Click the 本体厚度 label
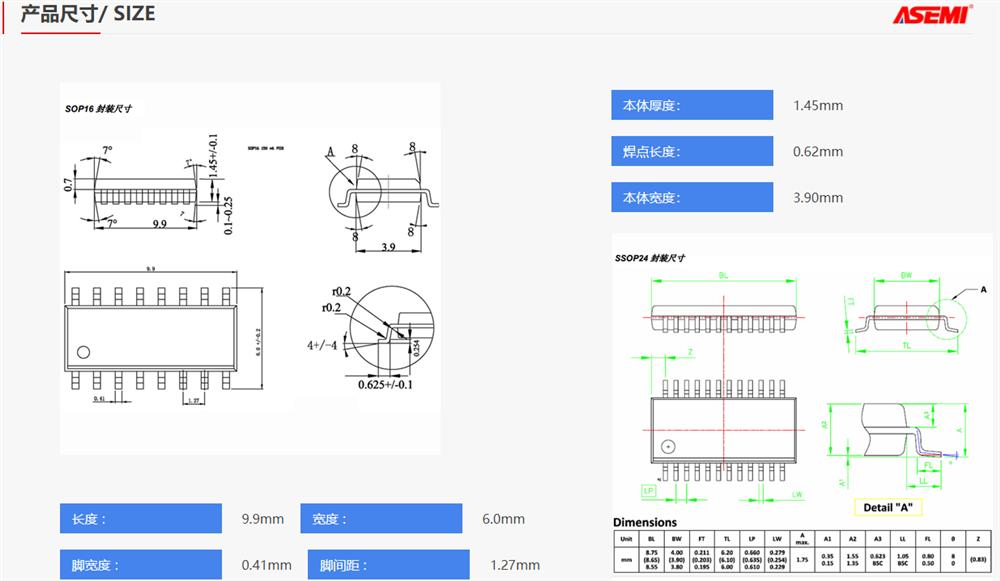Viewport: 1000px width, 581px height. pyautogui.click(x=692, y=105)
